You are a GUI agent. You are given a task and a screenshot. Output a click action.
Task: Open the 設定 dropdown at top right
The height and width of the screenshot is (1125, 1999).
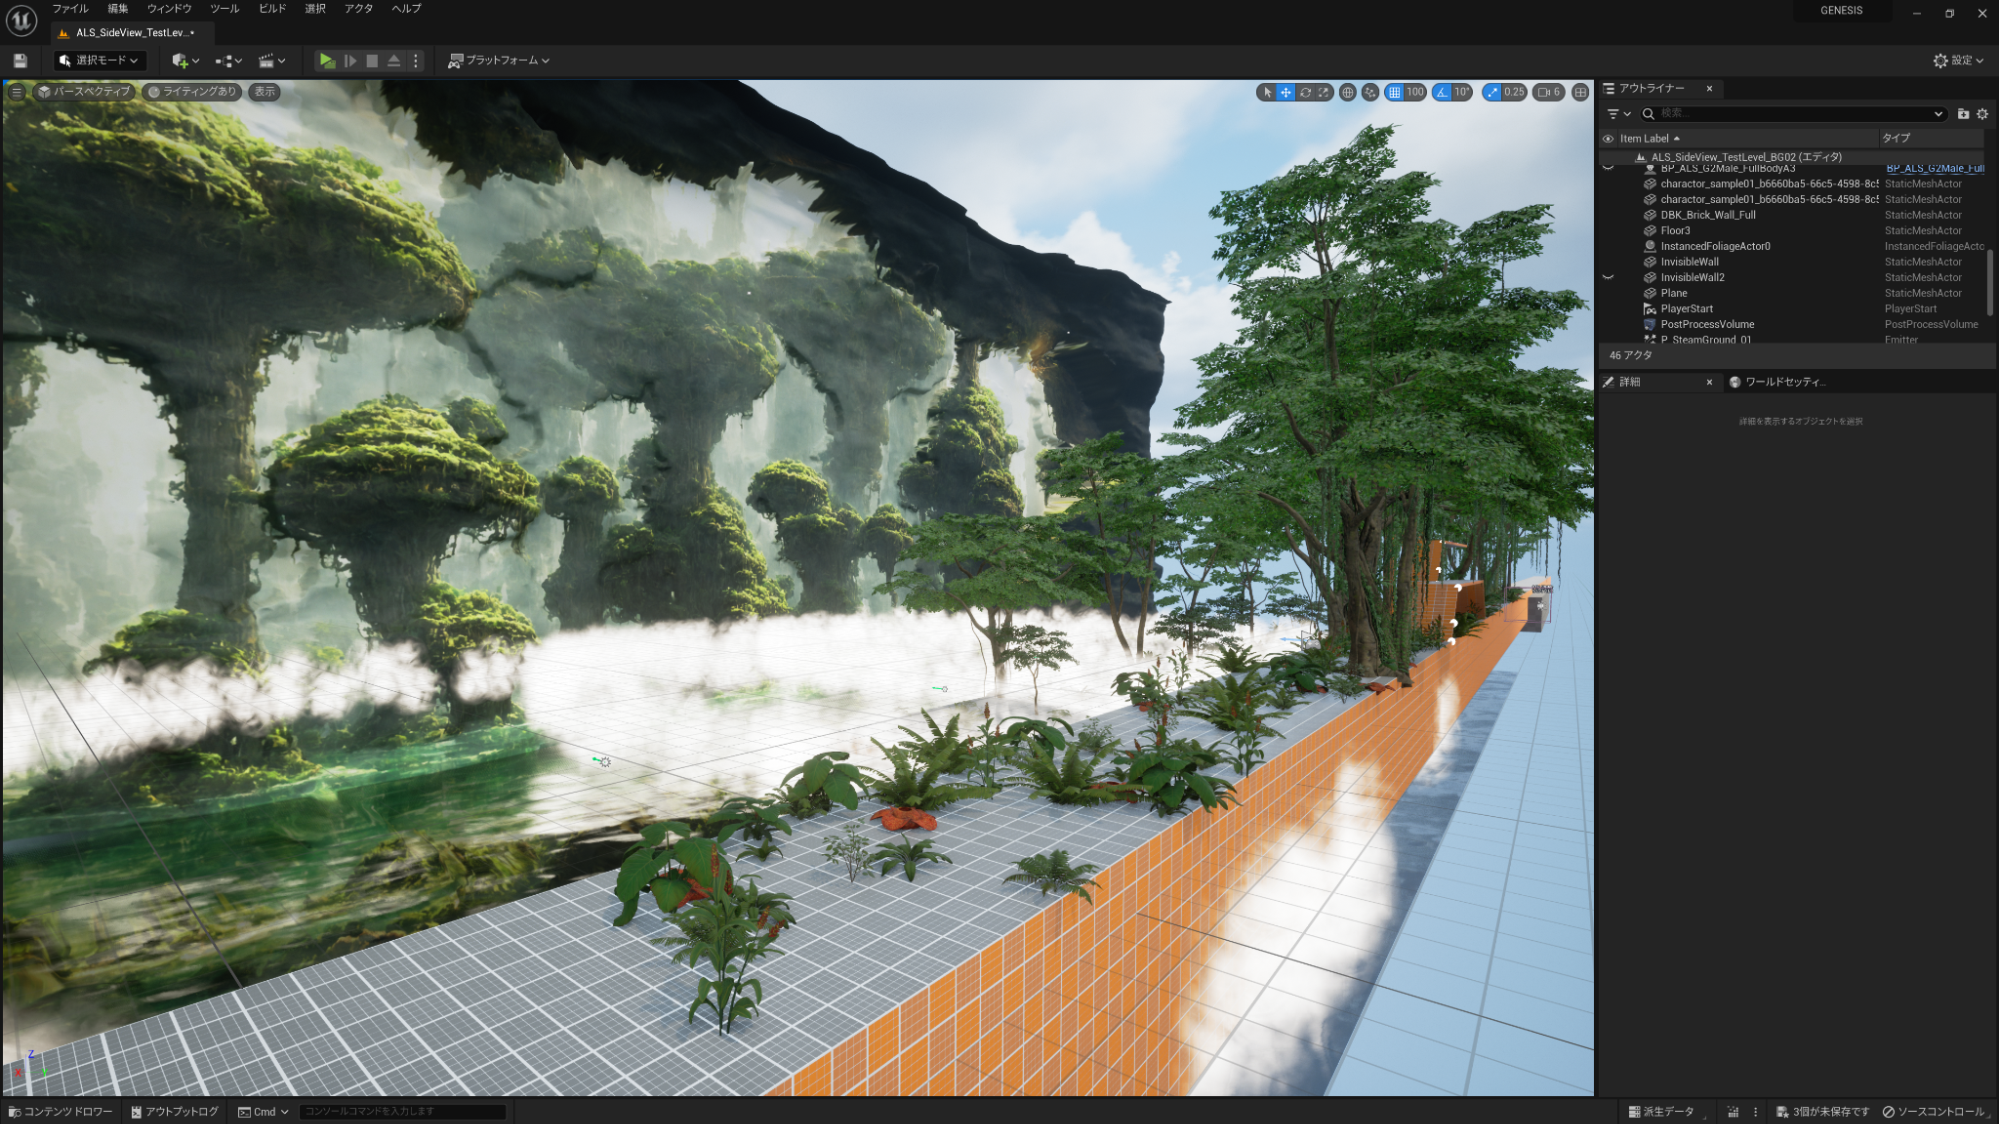pos(1958,61)
